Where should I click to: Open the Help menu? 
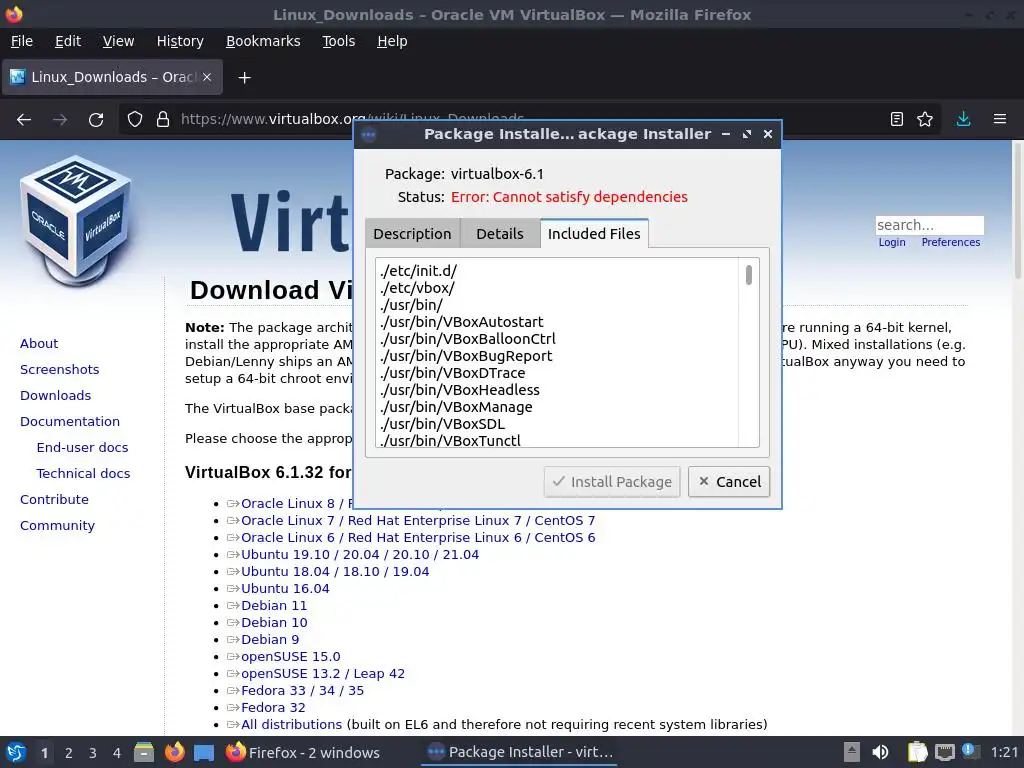tap(392, 41)
